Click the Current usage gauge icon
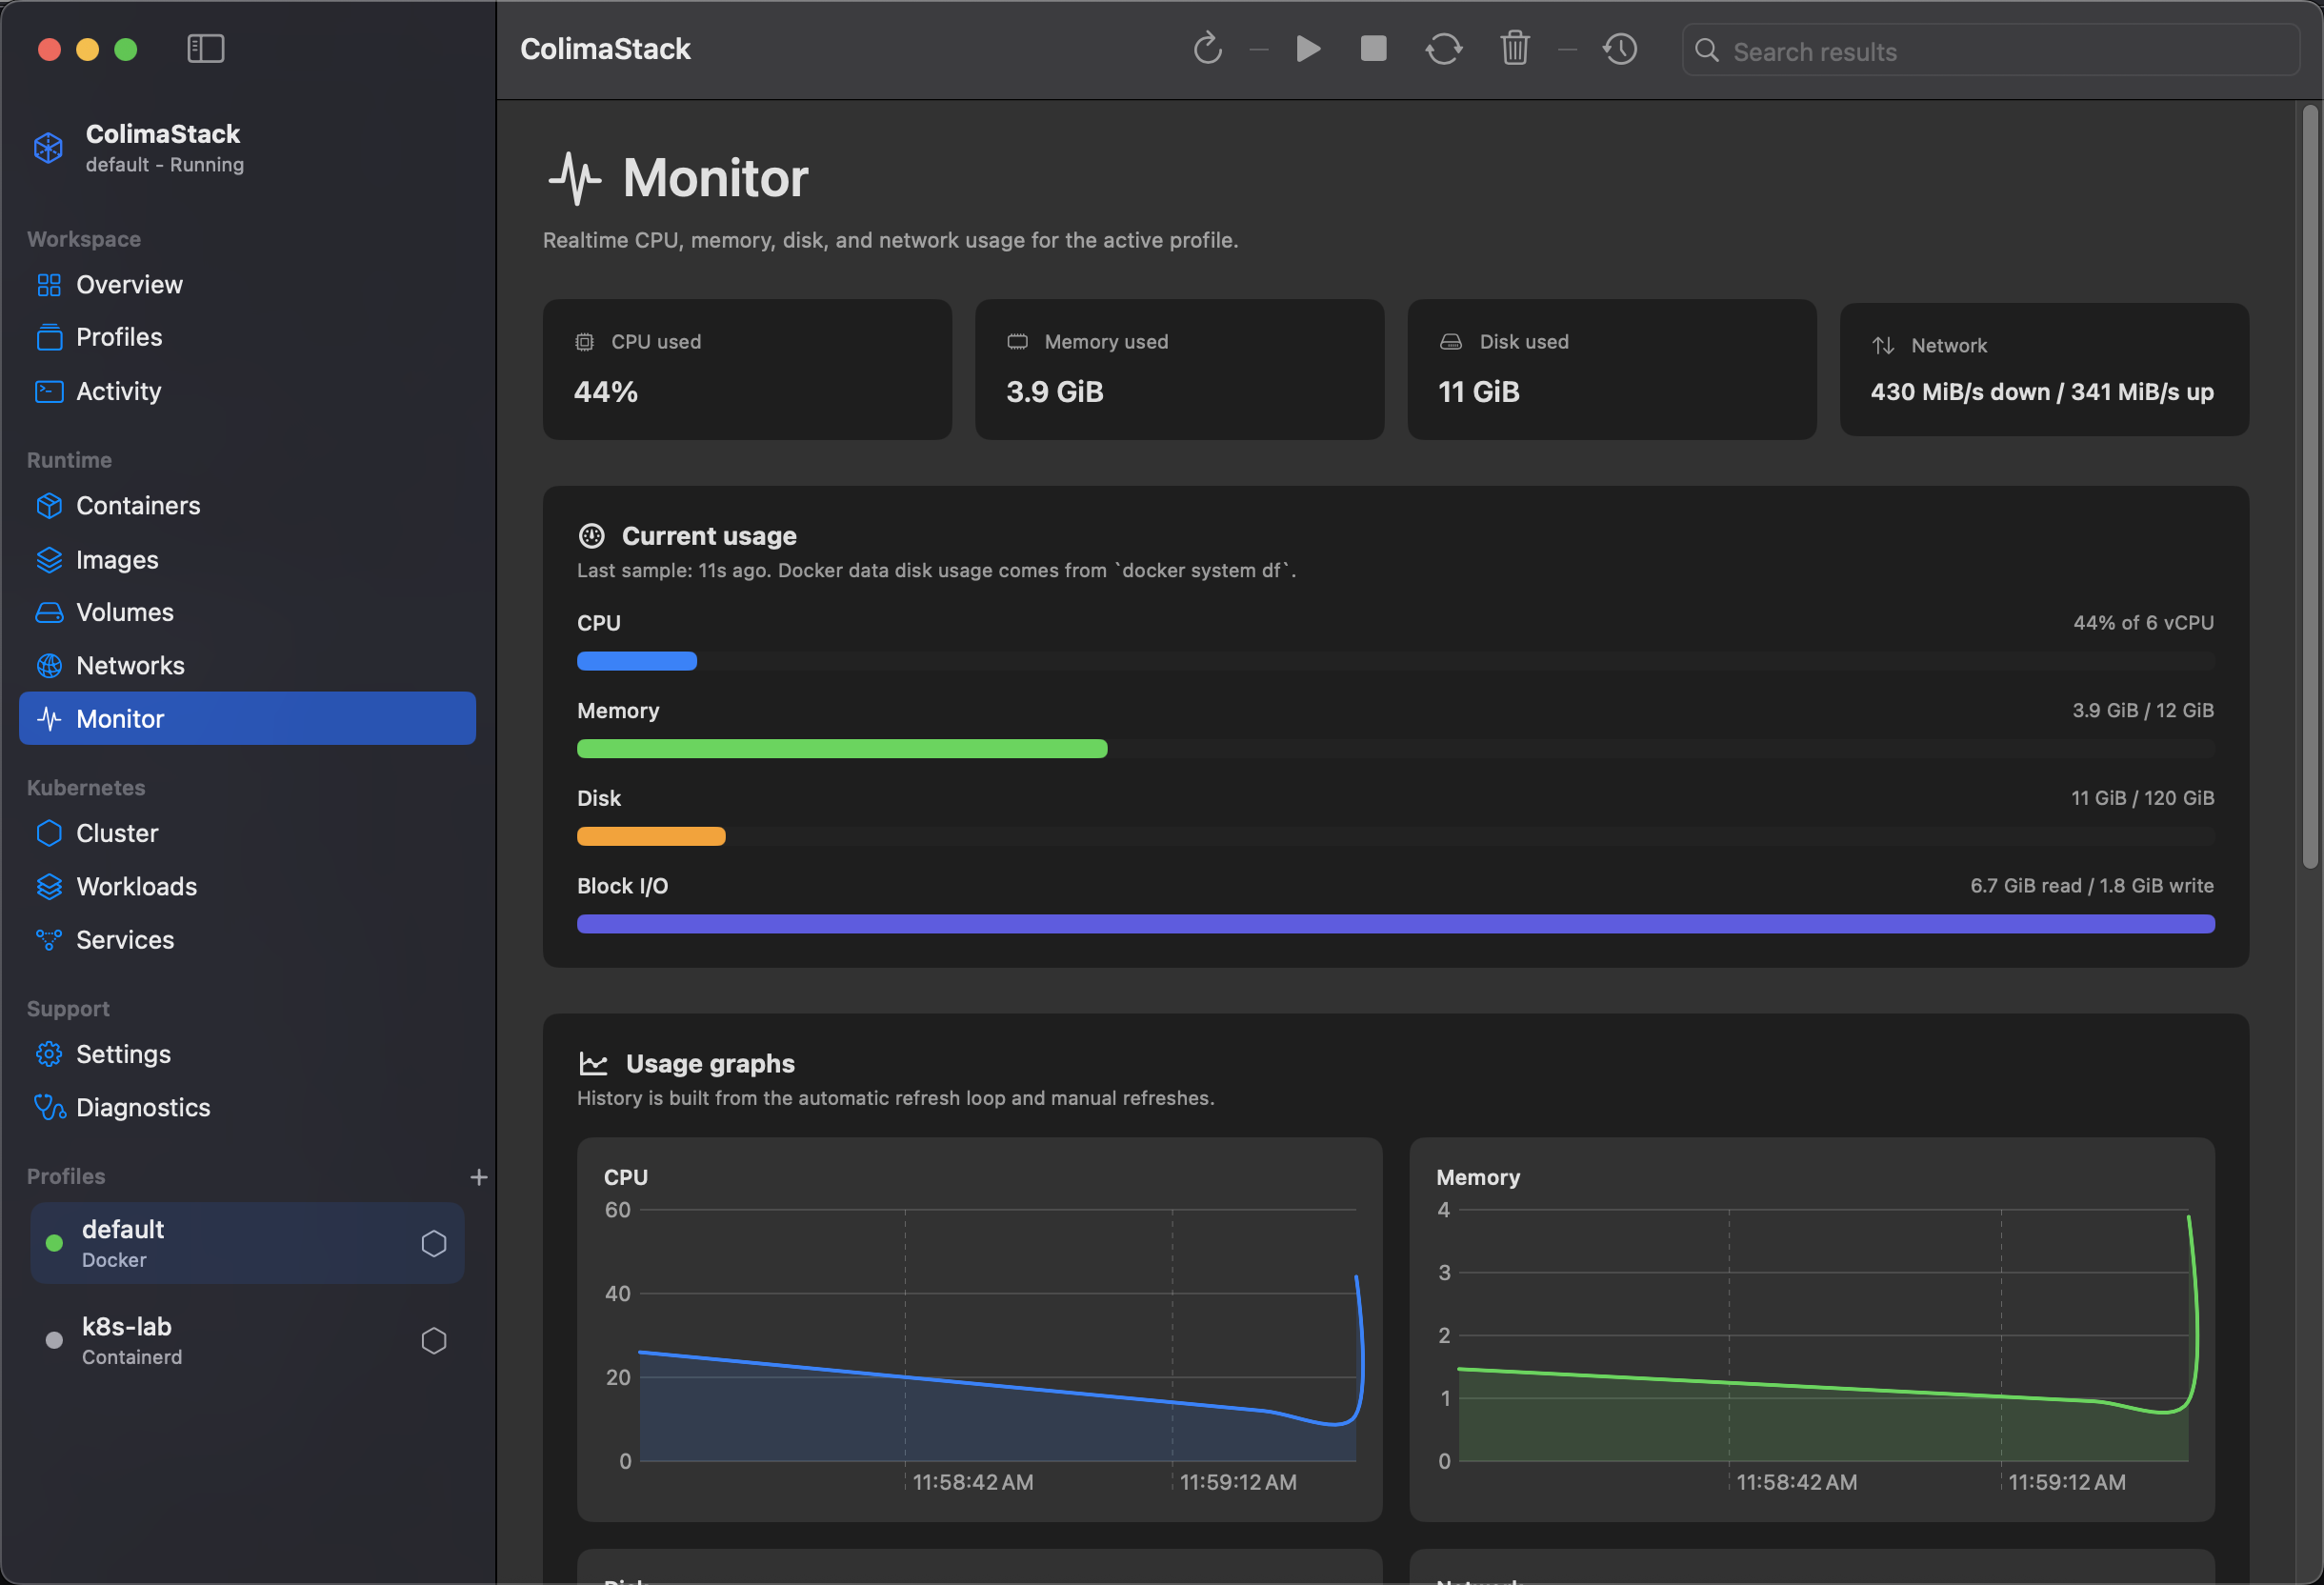Screen dimensions: 2324x1585 [592, 536]
